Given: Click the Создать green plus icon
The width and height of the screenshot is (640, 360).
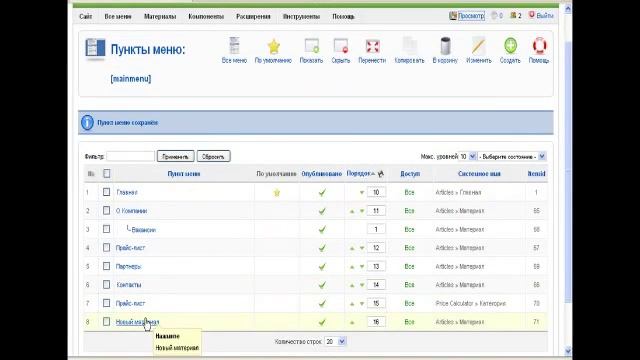Looking at the screenshot, I should (510, 50).
